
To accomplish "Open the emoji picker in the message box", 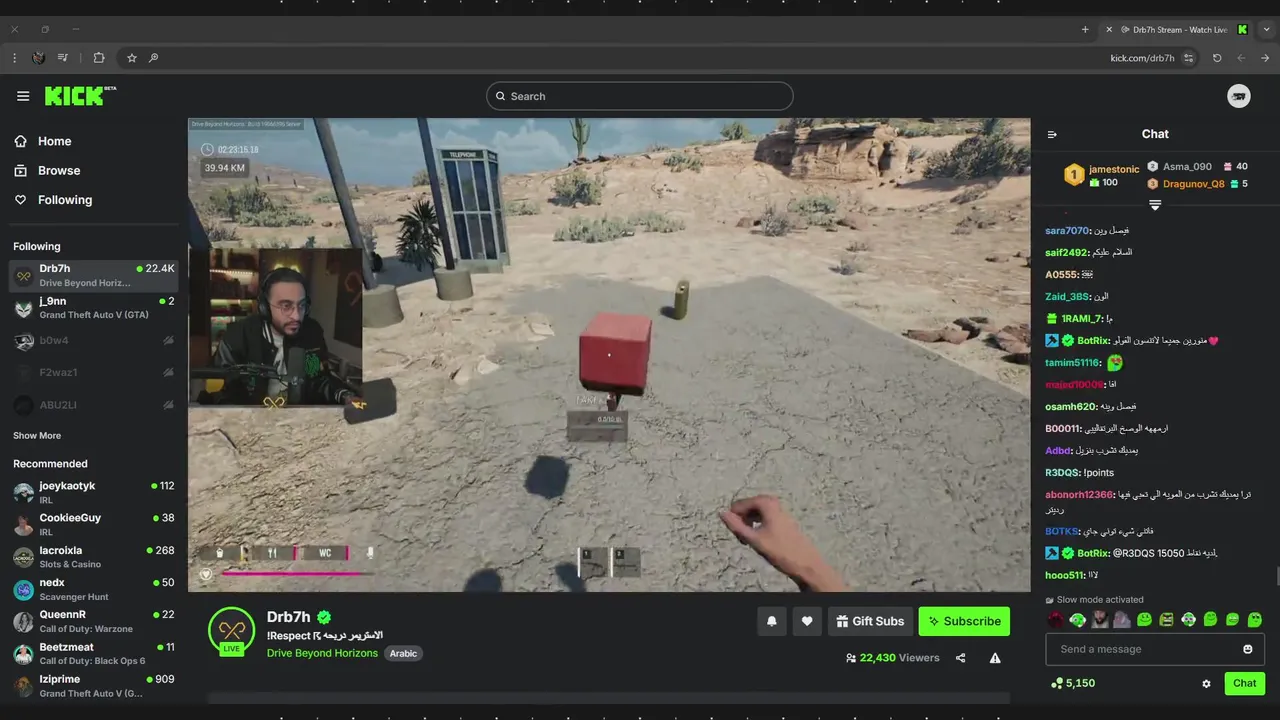I will 1247,649.
